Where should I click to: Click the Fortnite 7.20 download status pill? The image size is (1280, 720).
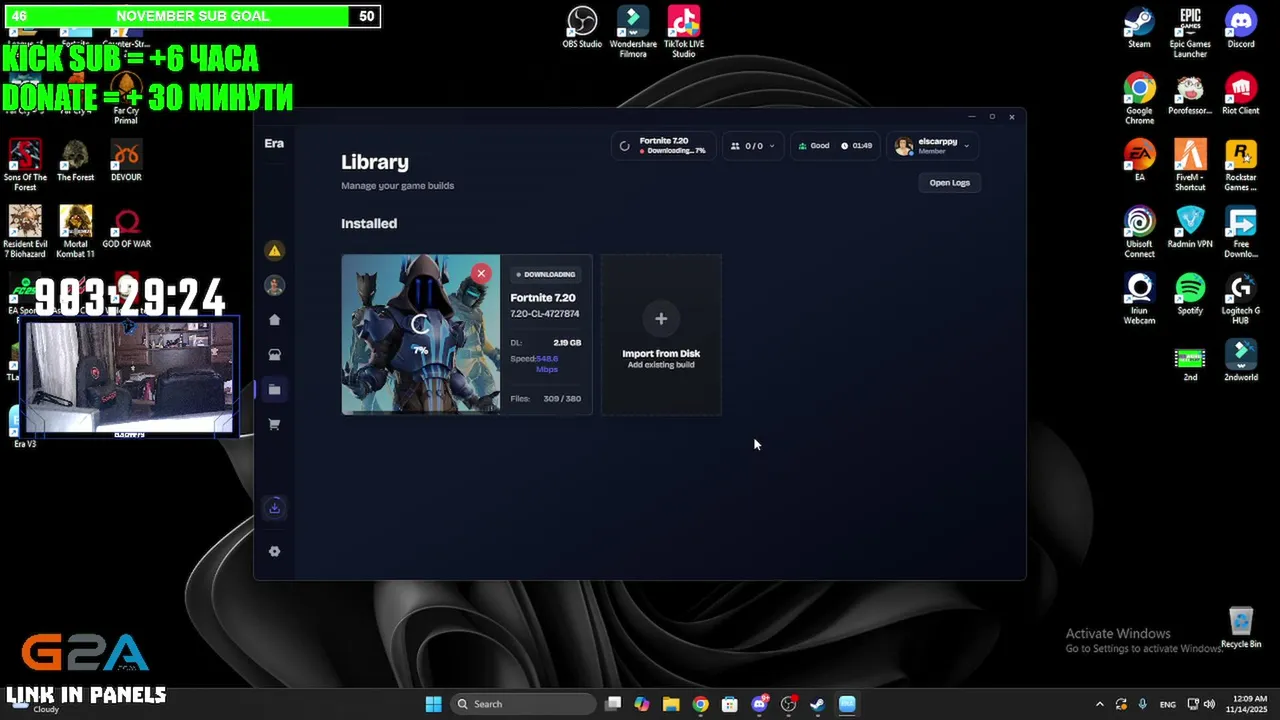point(664,146)
